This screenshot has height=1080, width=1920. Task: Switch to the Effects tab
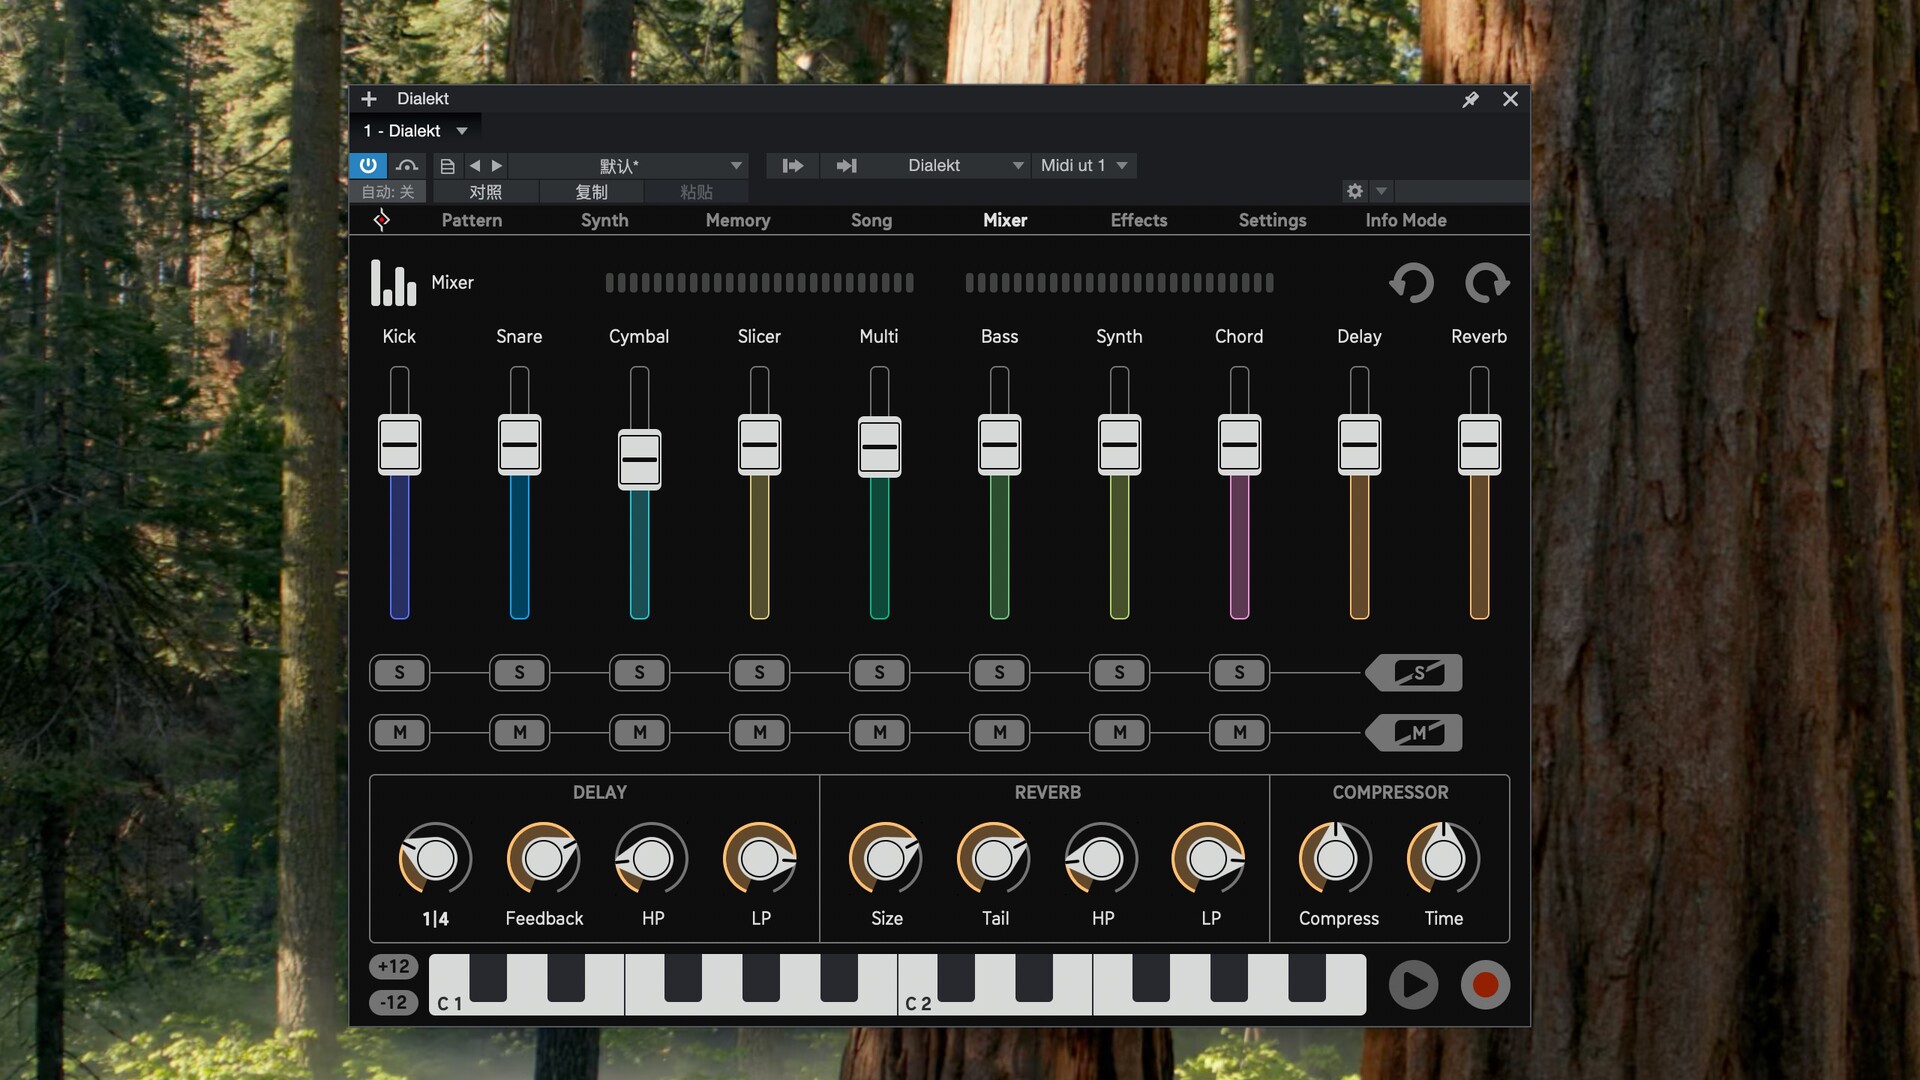tap(1139, 220)
